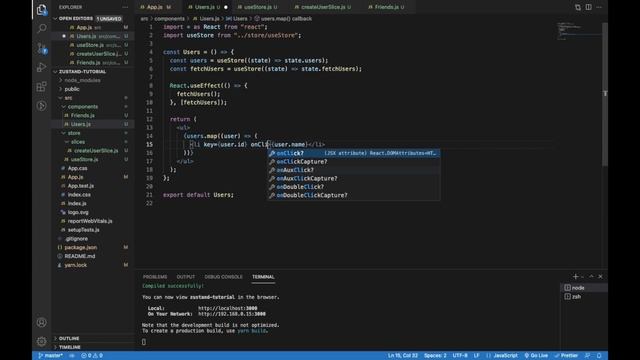Close the terminal panel
The image size is (640, 360).
coord(600,276)
